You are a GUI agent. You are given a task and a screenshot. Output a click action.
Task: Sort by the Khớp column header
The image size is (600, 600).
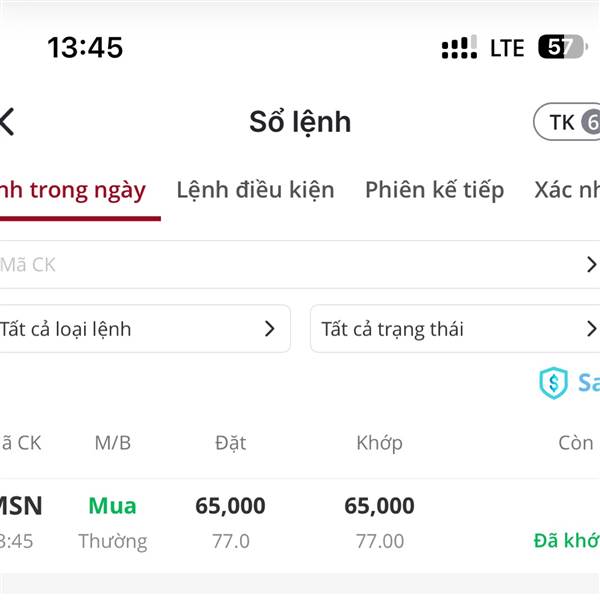tap(379, 443)
